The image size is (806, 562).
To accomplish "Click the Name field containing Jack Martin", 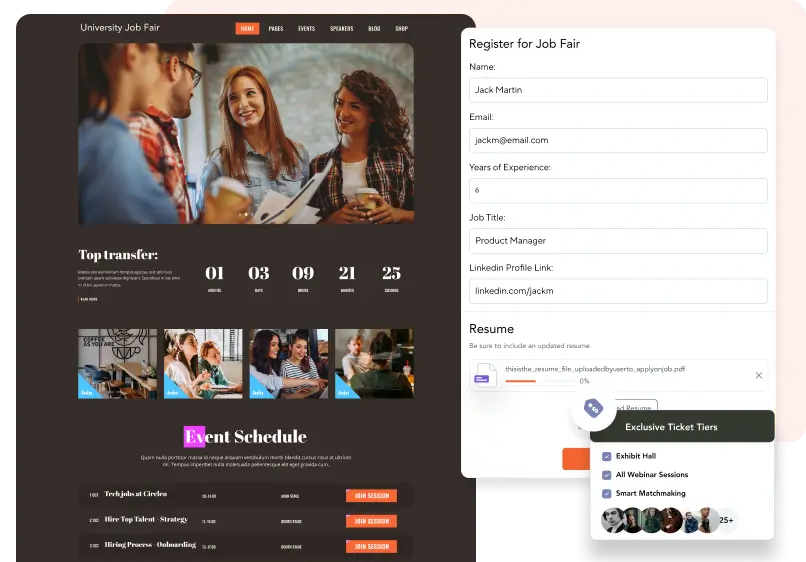I will click(618, 90).
